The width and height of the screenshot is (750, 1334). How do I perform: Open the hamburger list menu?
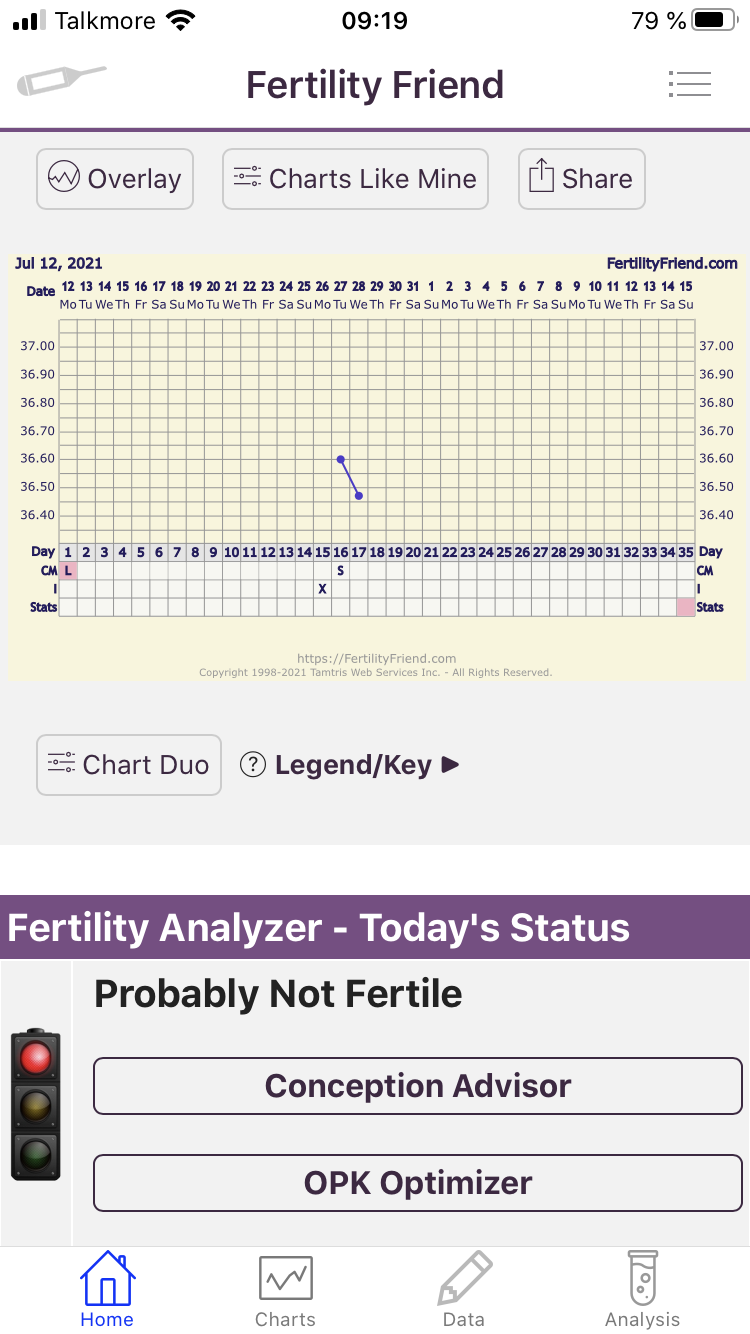[x=689, y=84]
